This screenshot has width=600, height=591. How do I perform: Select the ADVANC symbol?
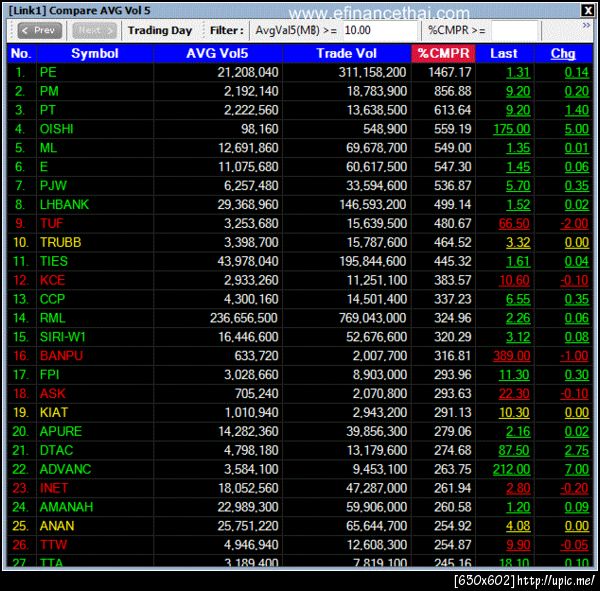(65, 469)
